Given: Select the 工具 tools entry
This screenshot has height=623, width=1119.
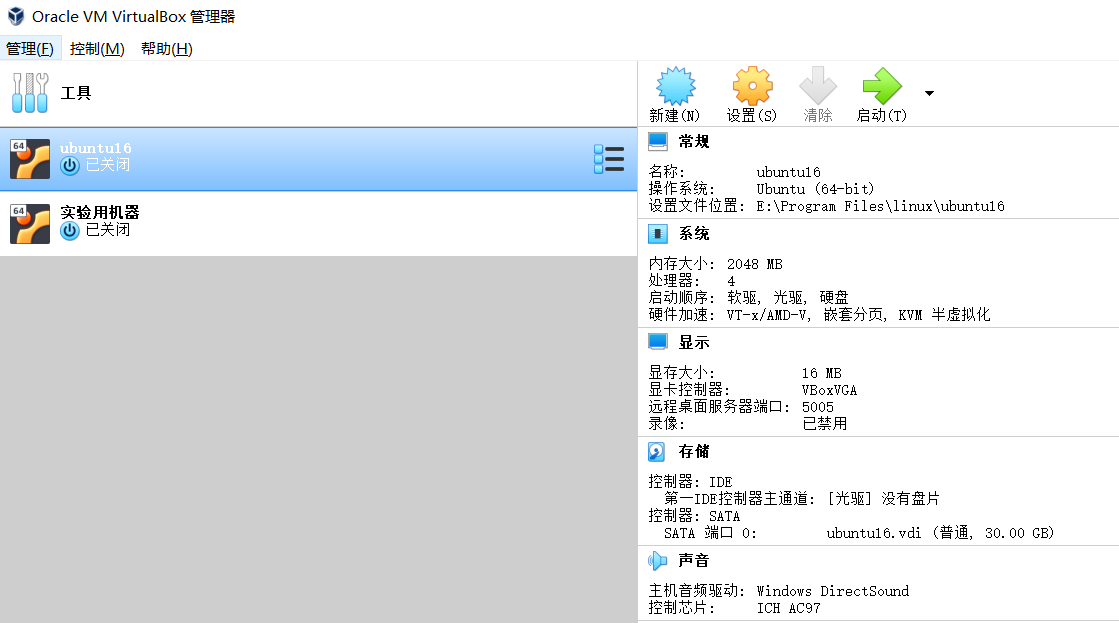Looking at the screenshot, I should point(318,93).
